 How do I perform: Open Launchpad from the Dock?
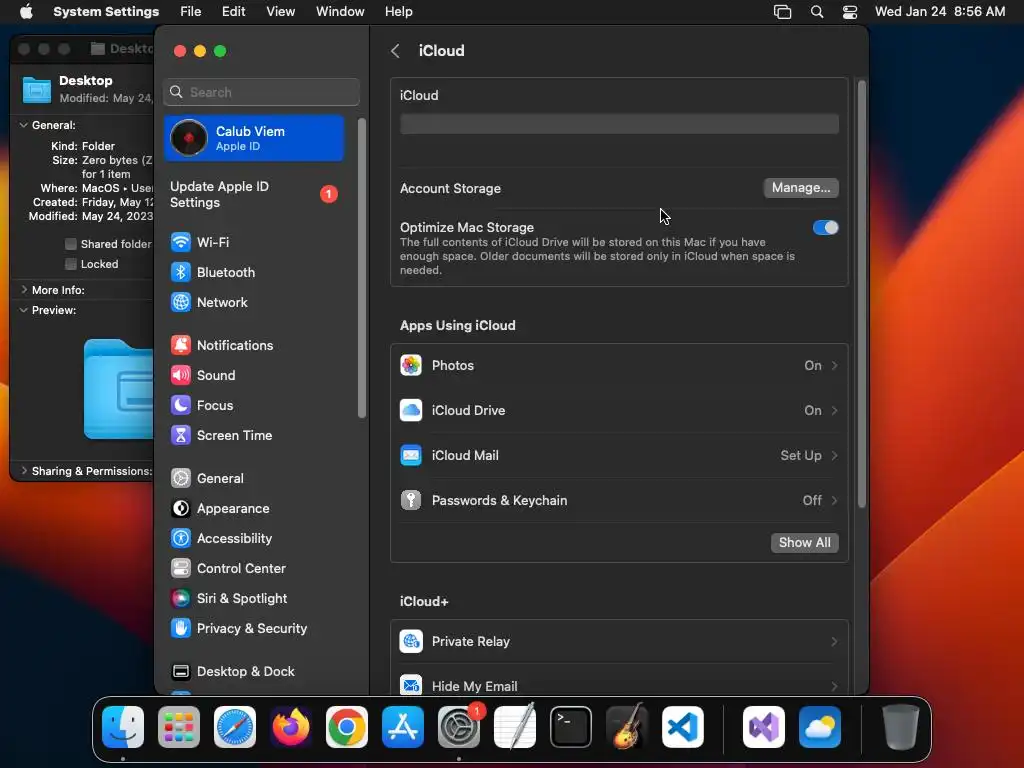coord(179,727)
